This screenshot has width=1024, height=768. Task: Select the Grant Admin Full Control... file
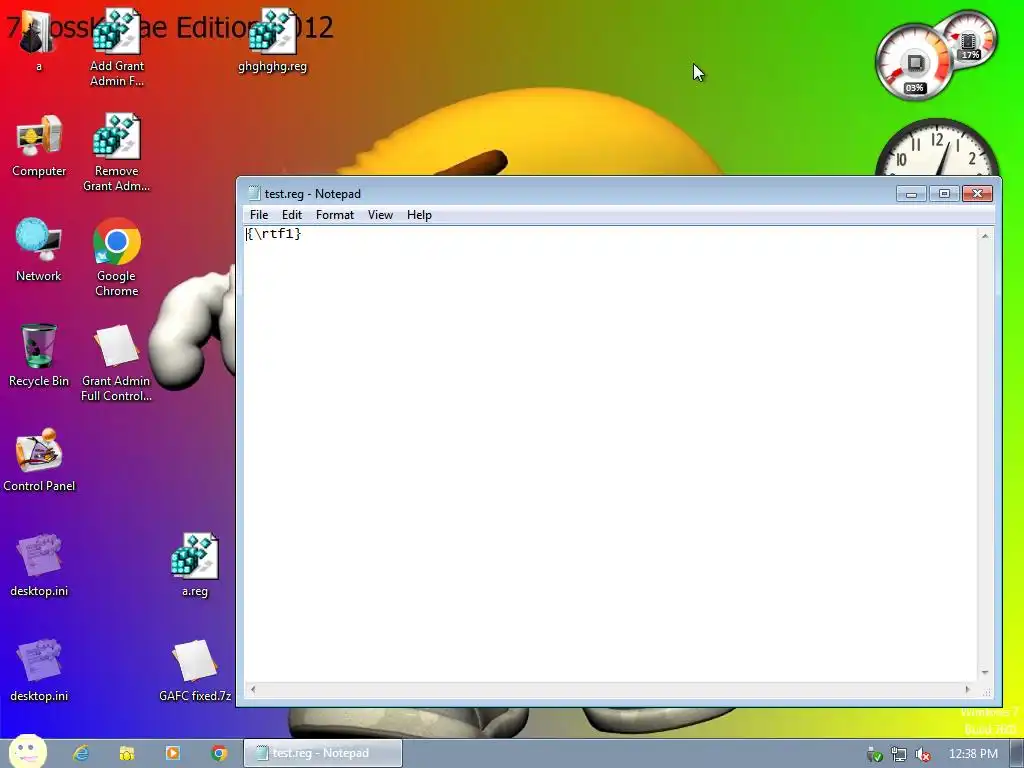(x=116, y=362)
